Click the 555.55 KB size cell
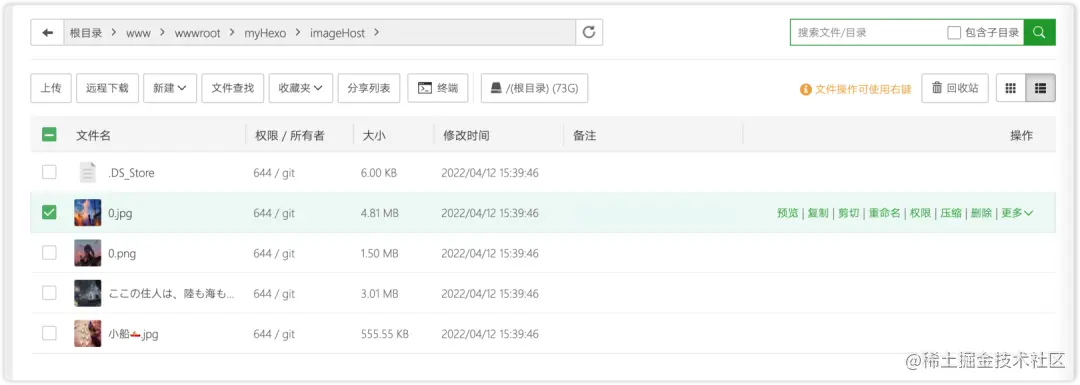This screenshot has width=1080, height=385. (x=385, y=334)
